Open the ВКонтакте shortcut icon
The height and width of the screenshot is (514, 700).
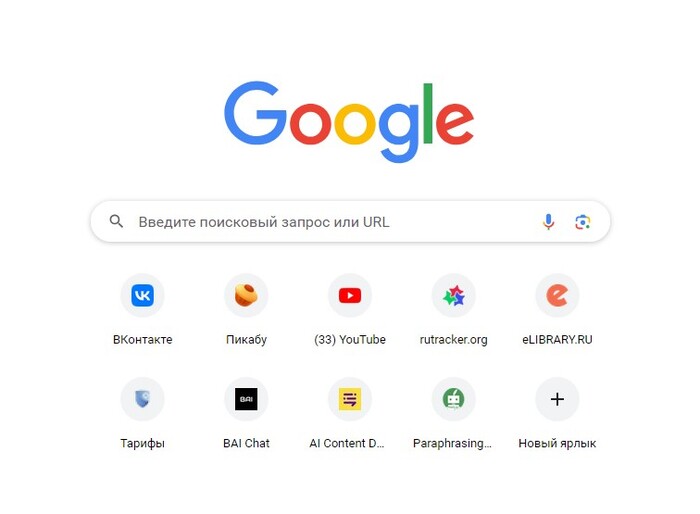coord(142,295)
